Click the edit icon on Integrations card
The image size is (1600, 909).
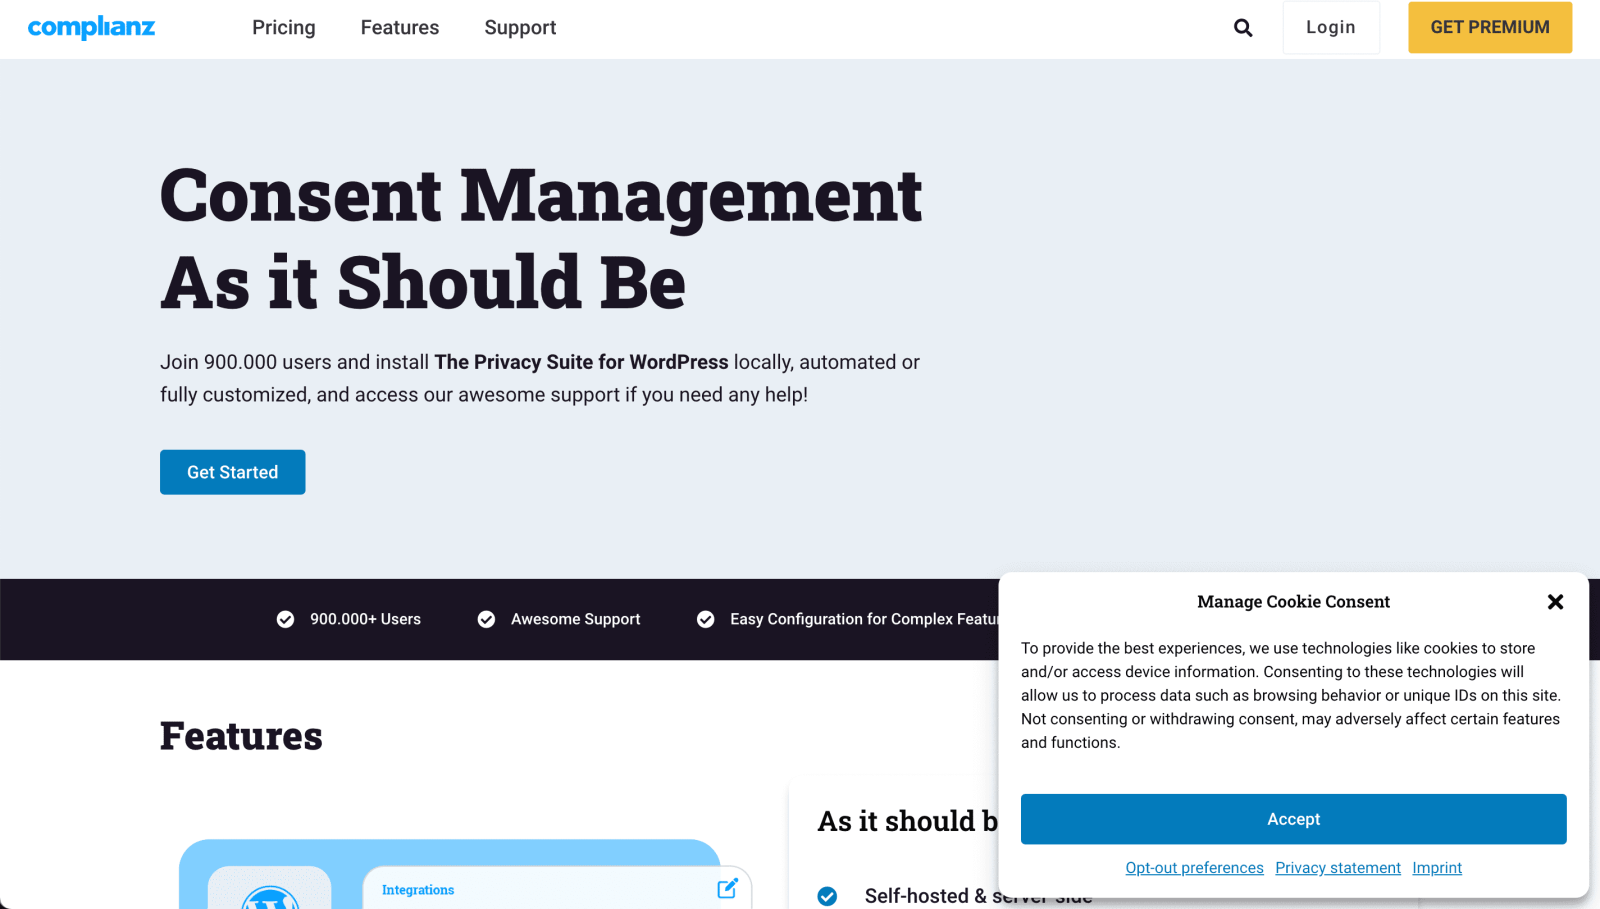(x=727, y=888)
